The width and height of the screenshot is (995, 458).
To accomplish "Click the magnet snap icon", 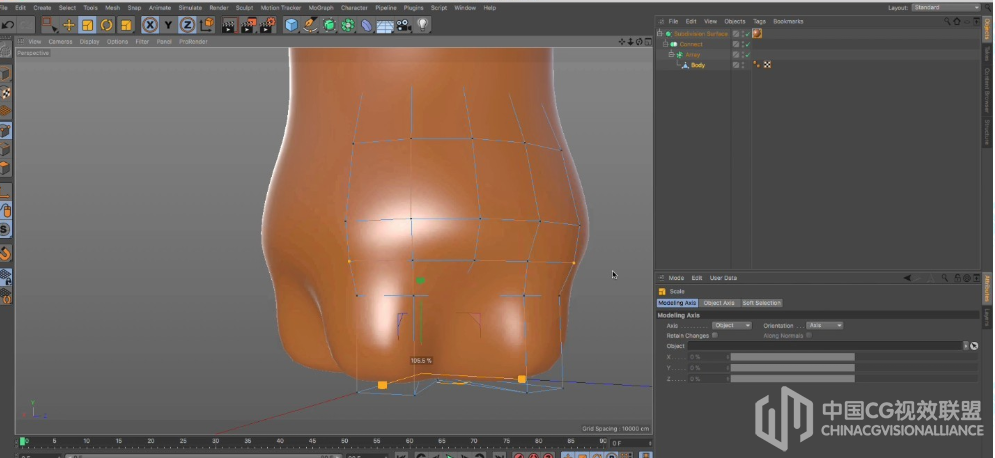I will coord(5,254).
